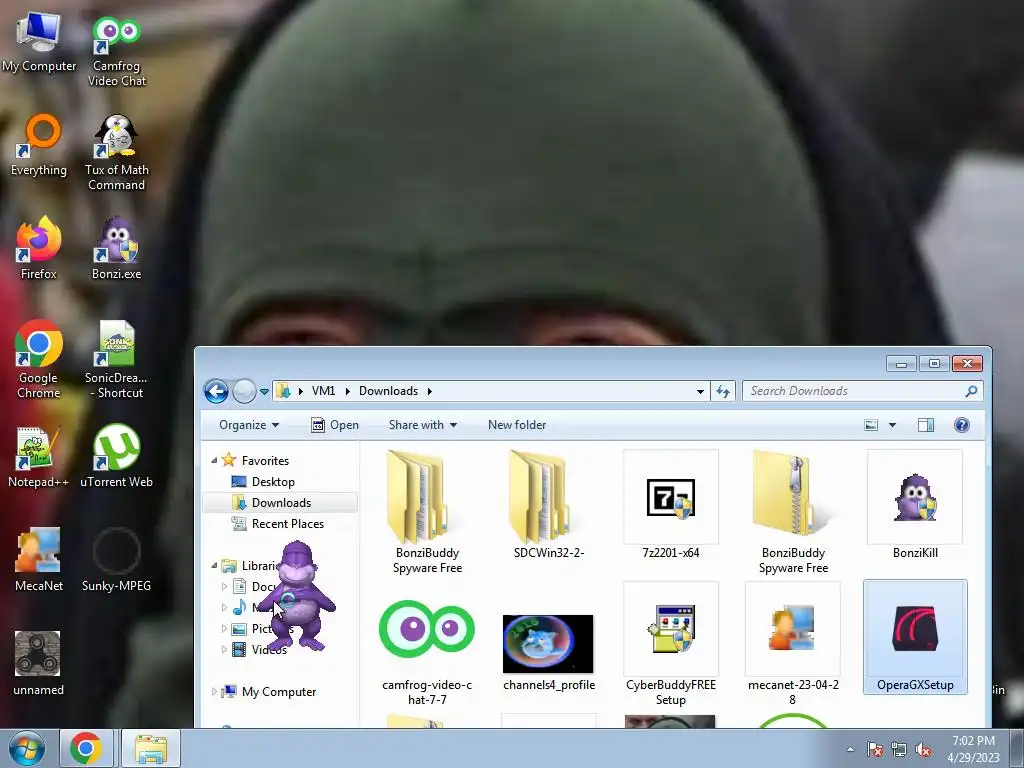1024x768 pixels.
Task: Click VM1 in the address breadcrumb
Action: (x=323, y=391)
